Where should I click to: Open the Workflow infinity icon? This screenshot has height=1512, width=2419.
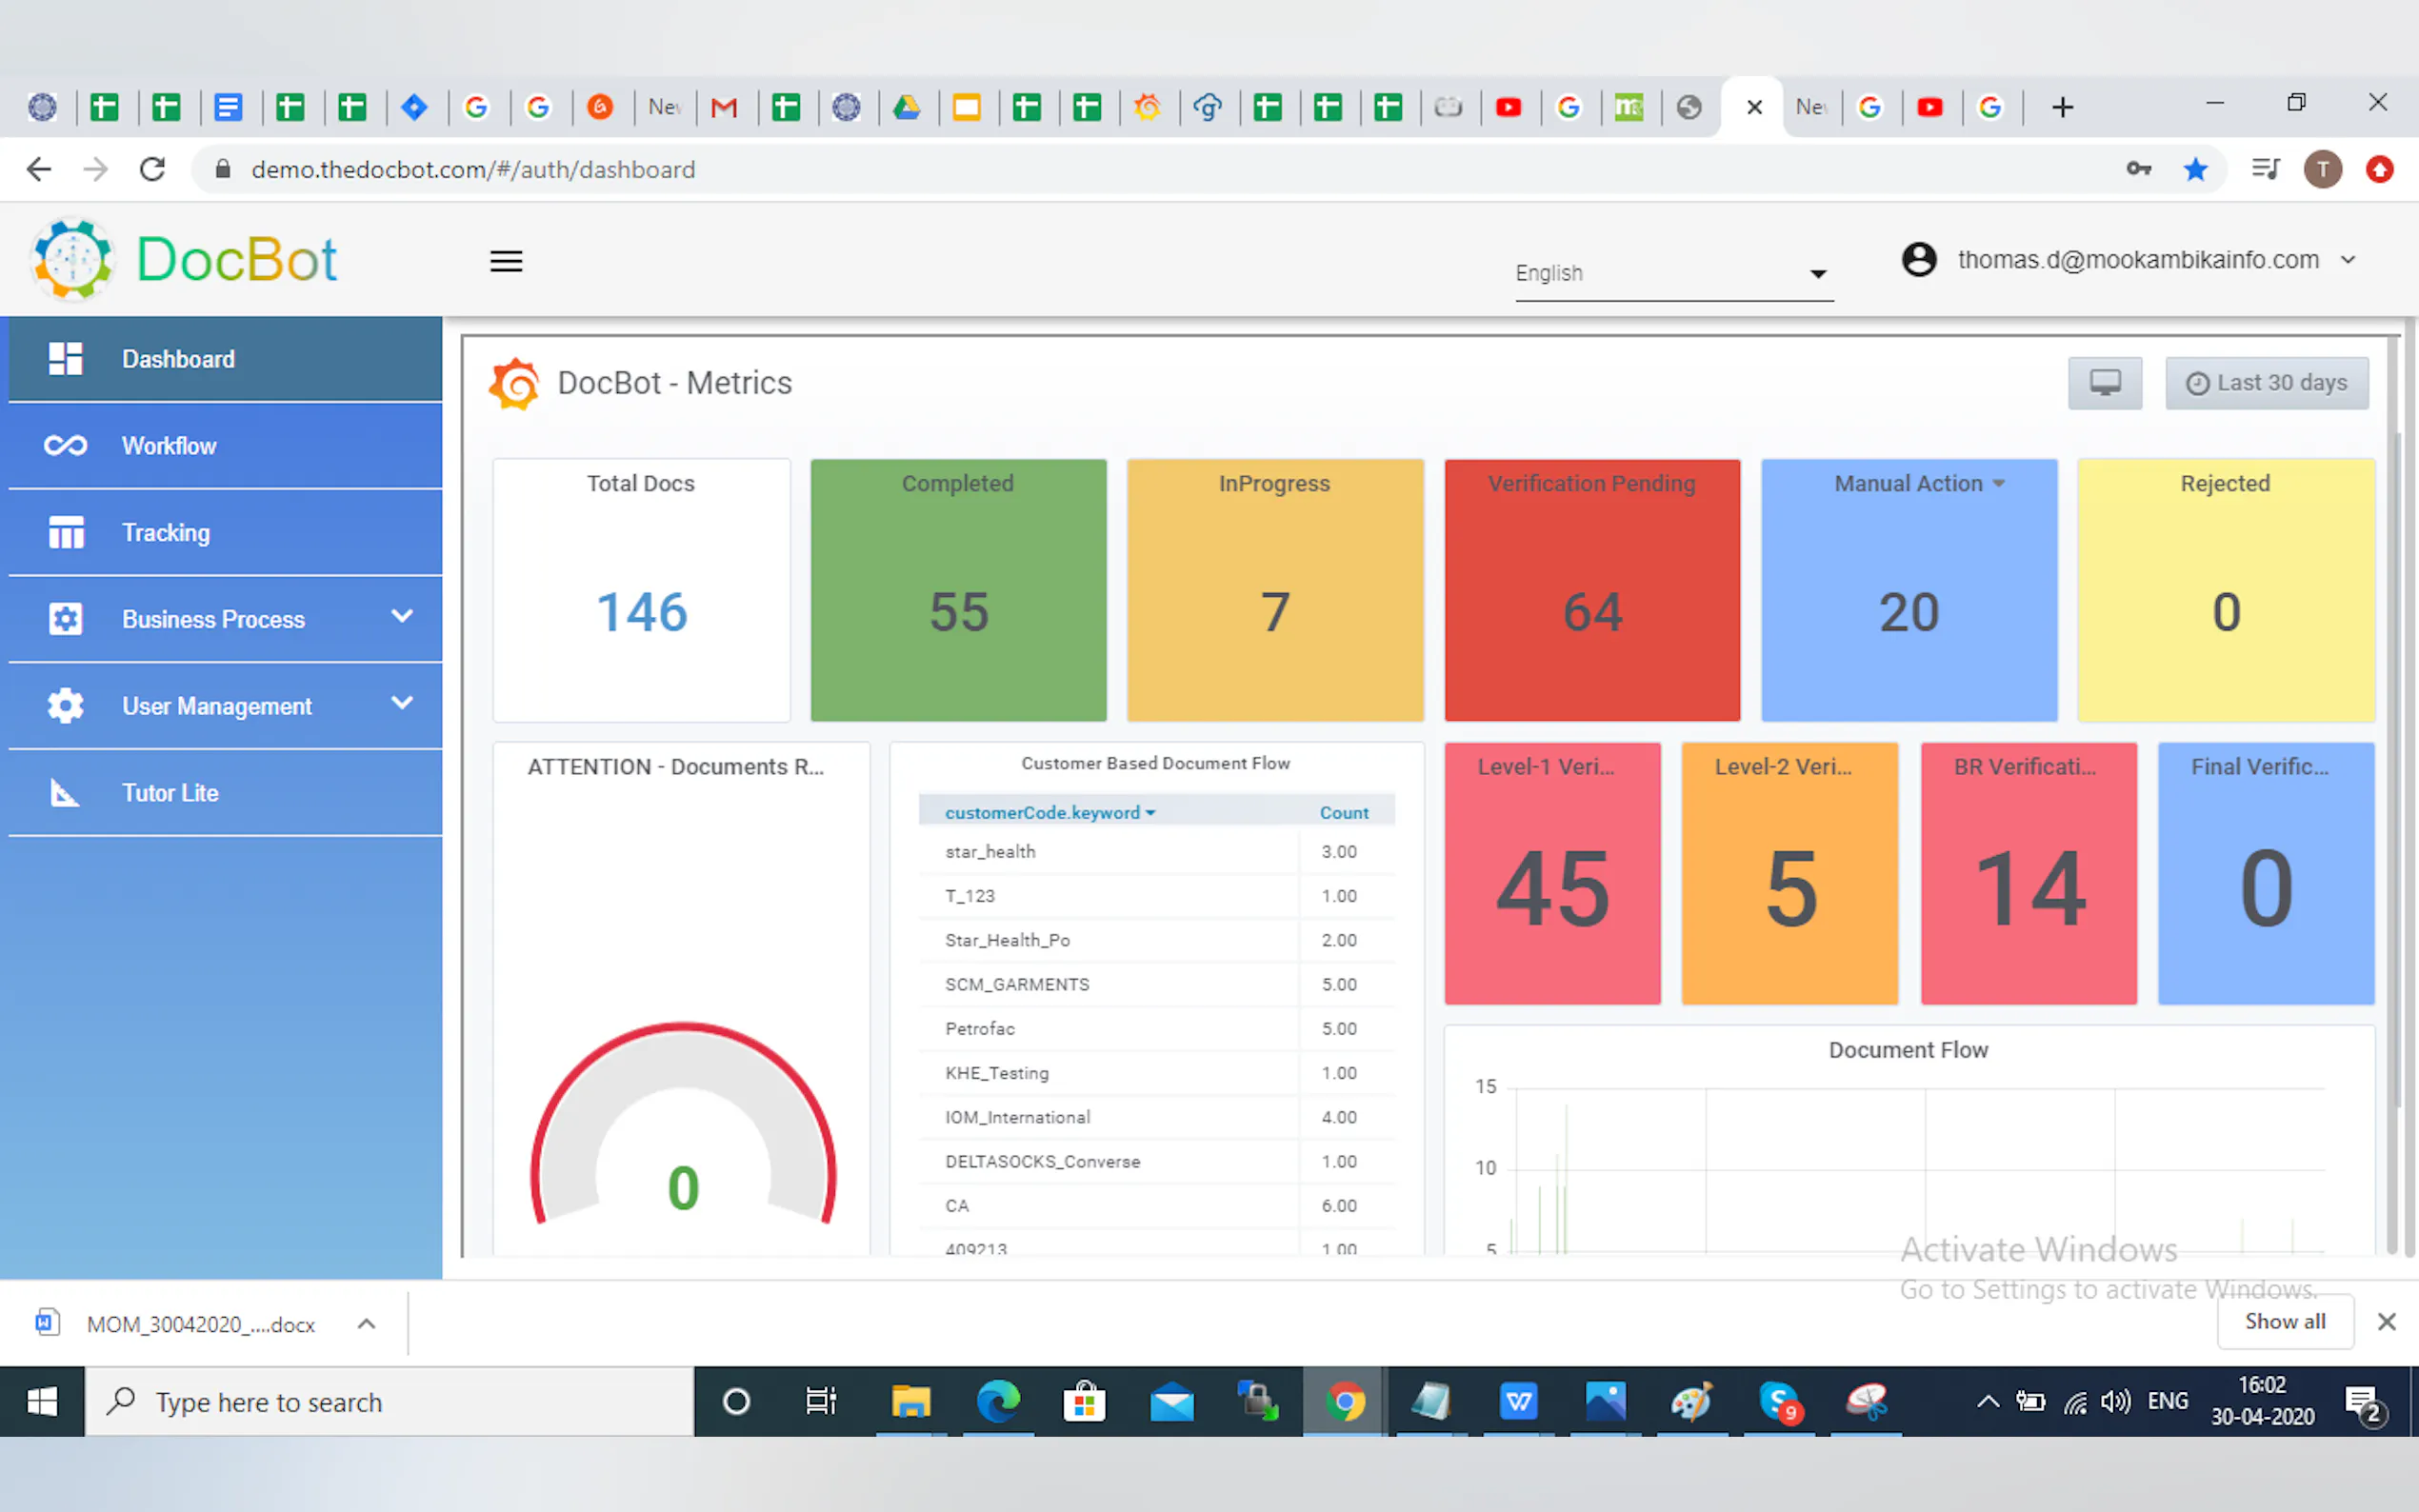(x=65, y=446)
